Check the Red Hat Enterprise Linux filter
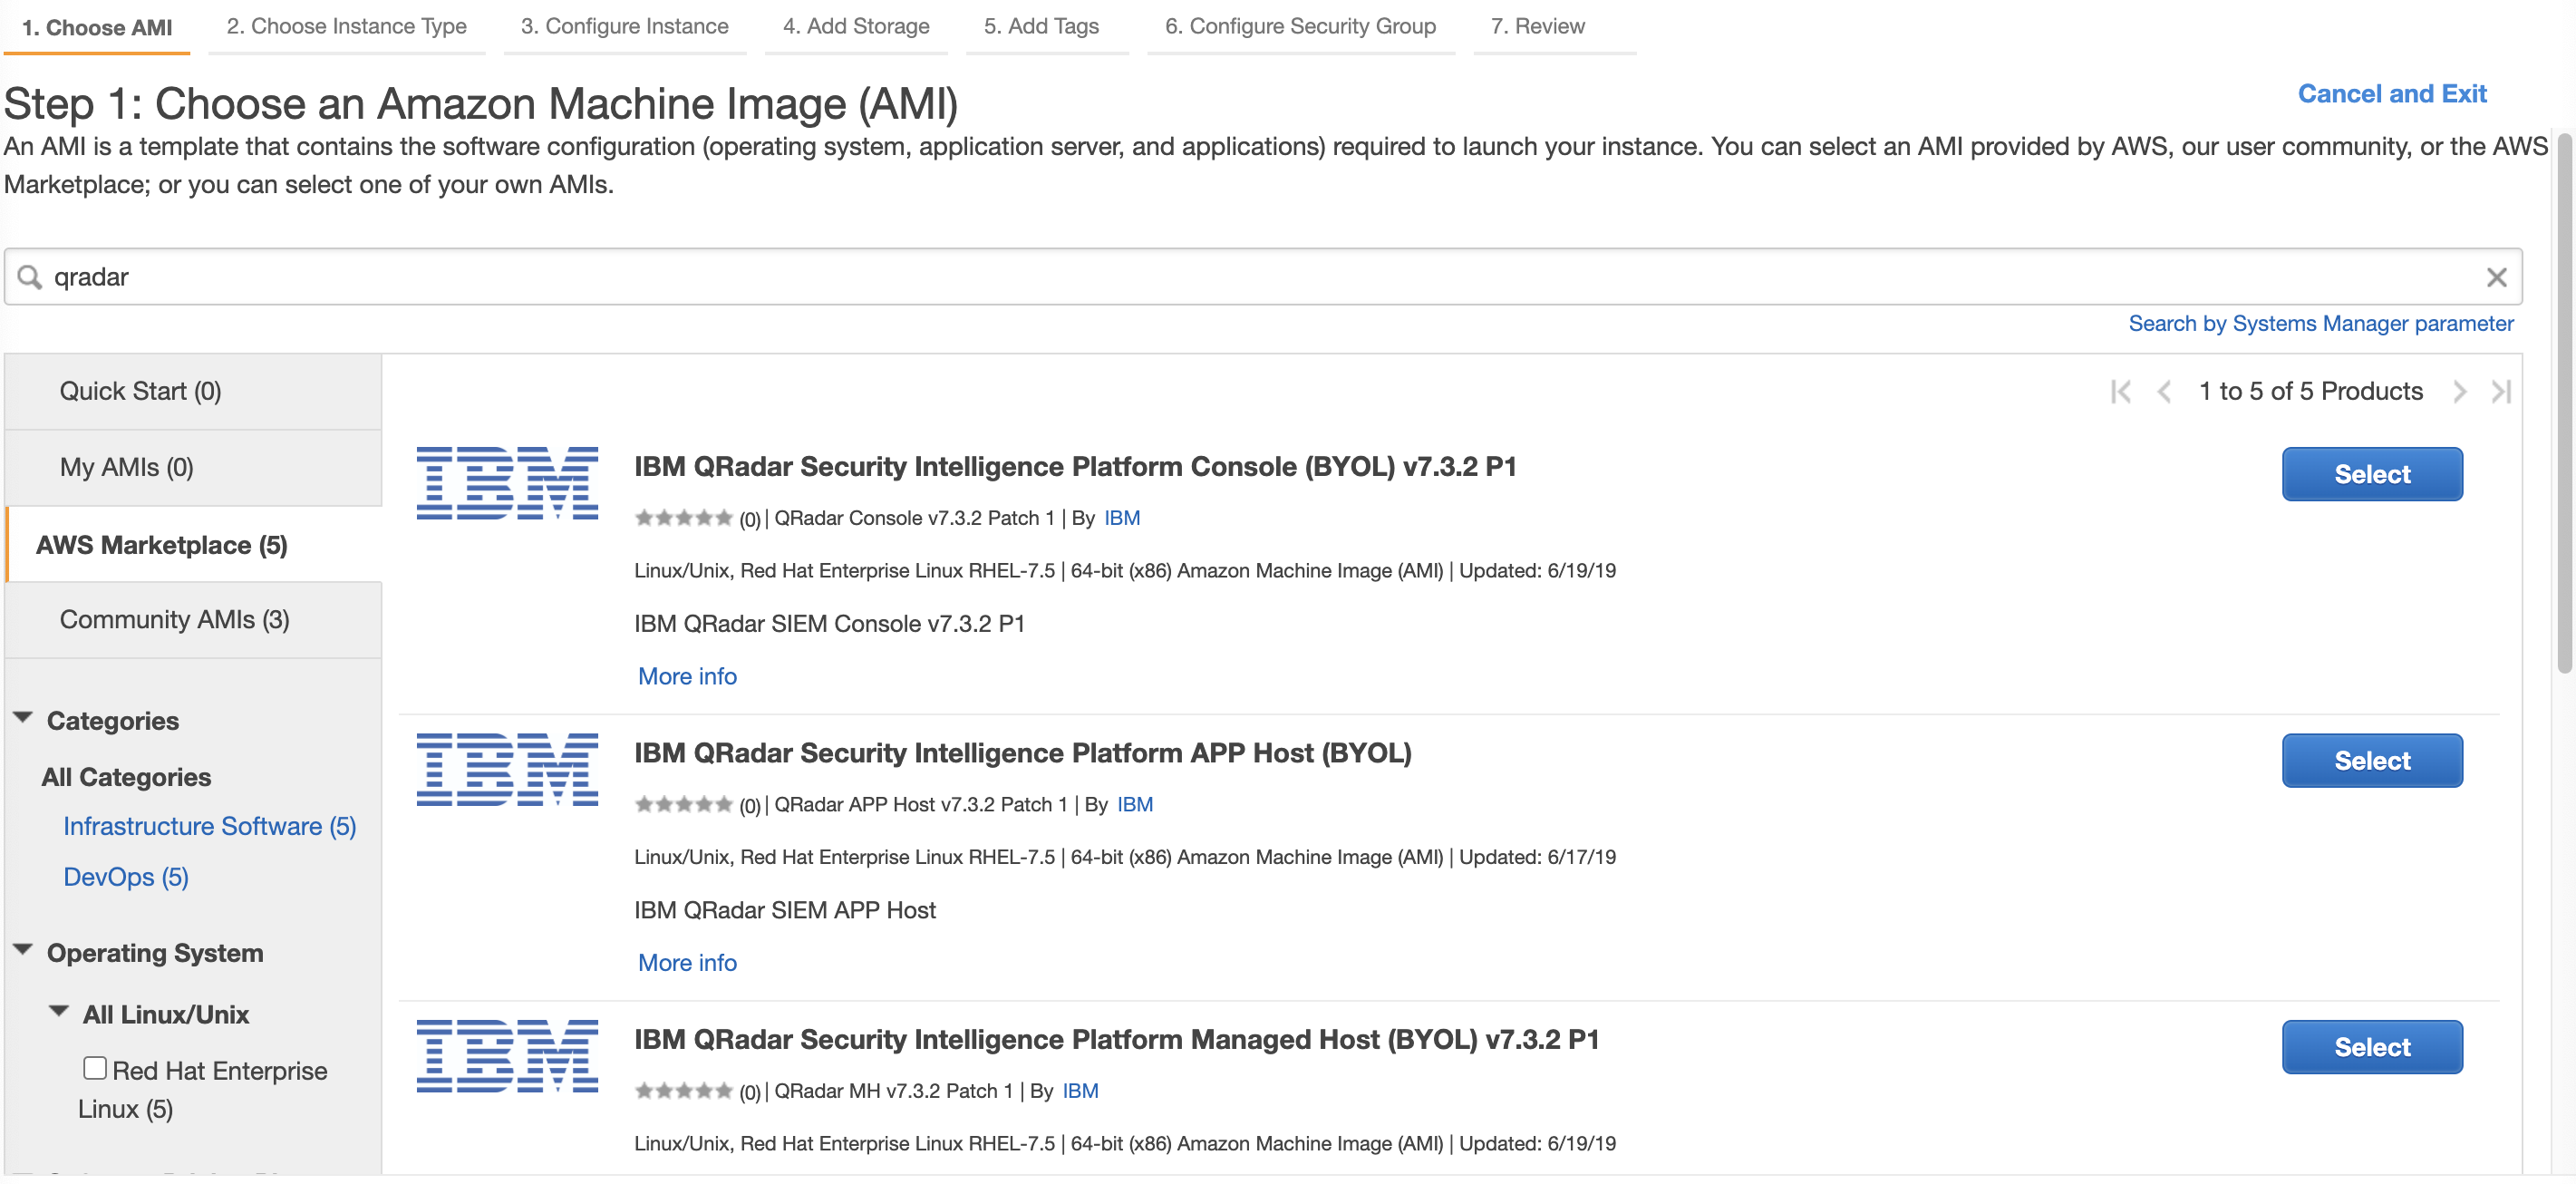Image resolution: width=2576 pixels, height=1184 pixels. (x=95, y=1068)
